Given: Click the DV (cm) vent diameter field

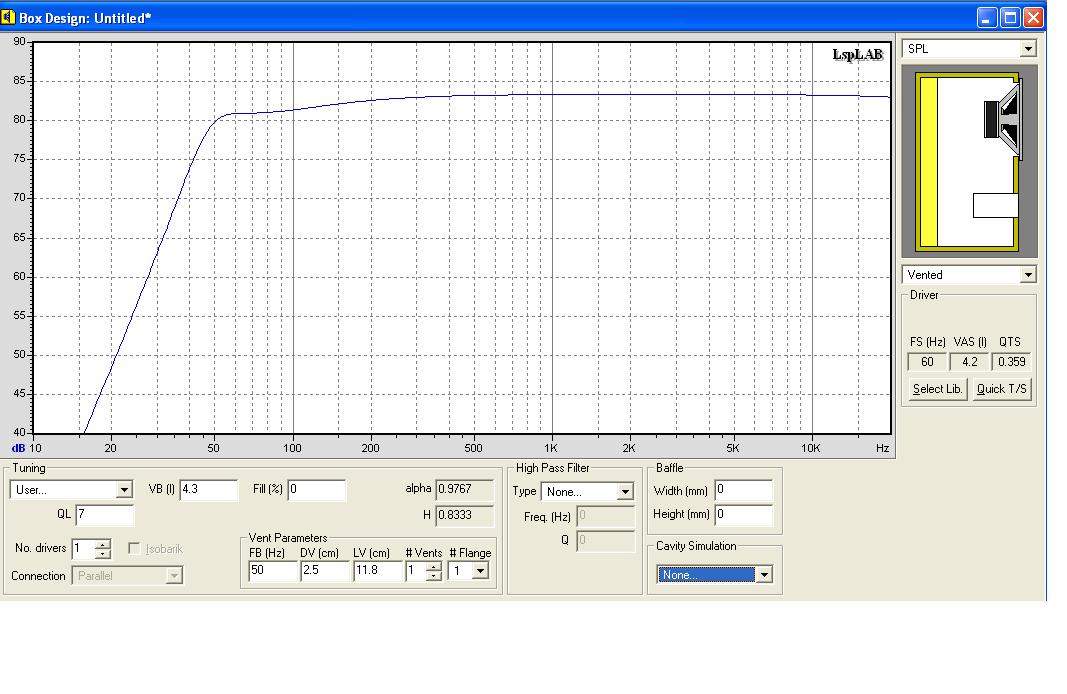Looking at the screenshot, I should tap(324, 571).
